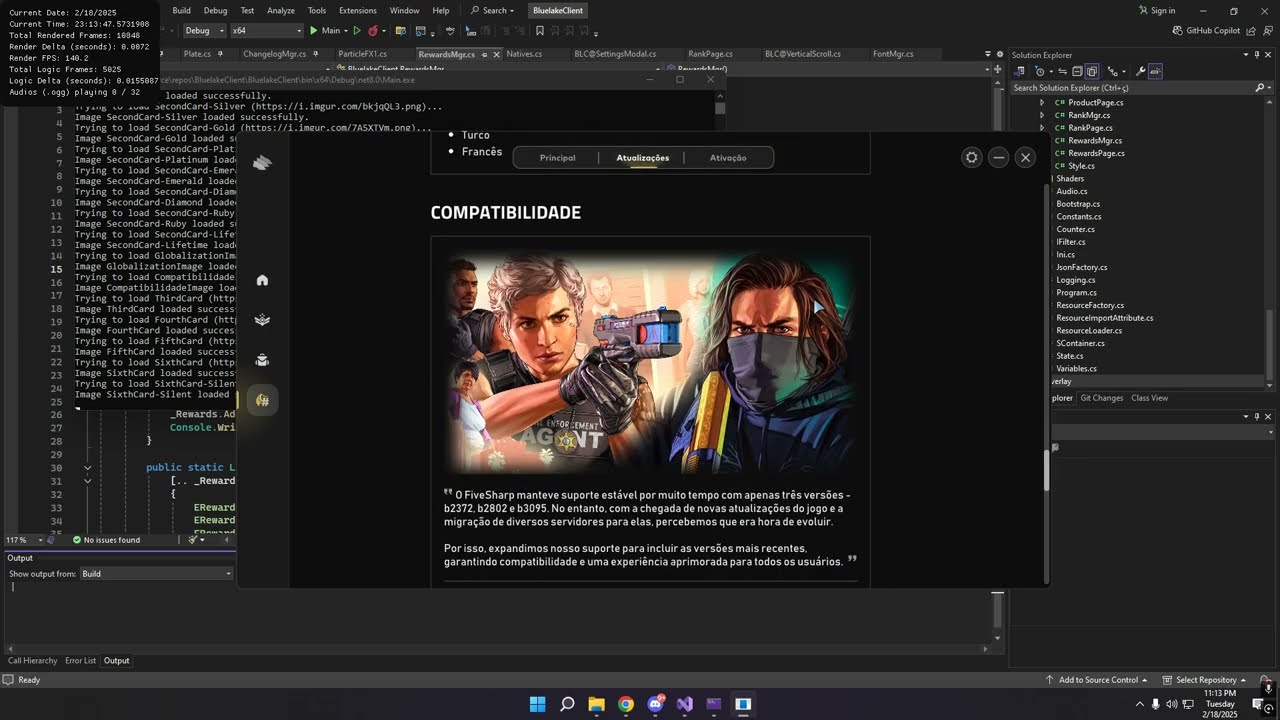The height and width of the screenshot is (720, 1280).
Task: Switch to the Error List tab
Action: pyautogui.click(x=81, y=661)
